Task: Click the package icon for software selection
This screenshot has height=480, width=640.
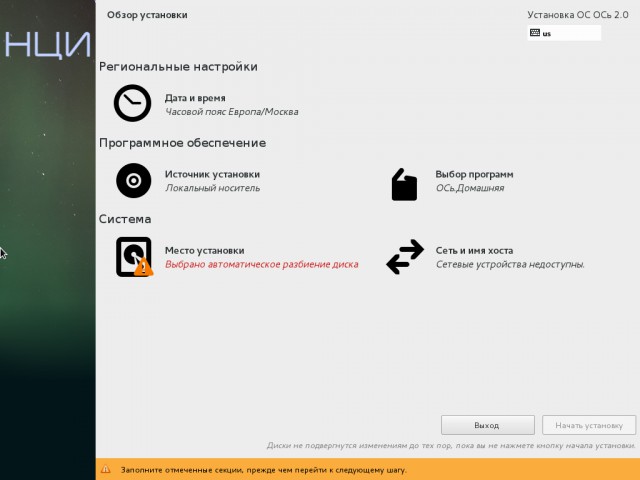Action: [404, 184]
